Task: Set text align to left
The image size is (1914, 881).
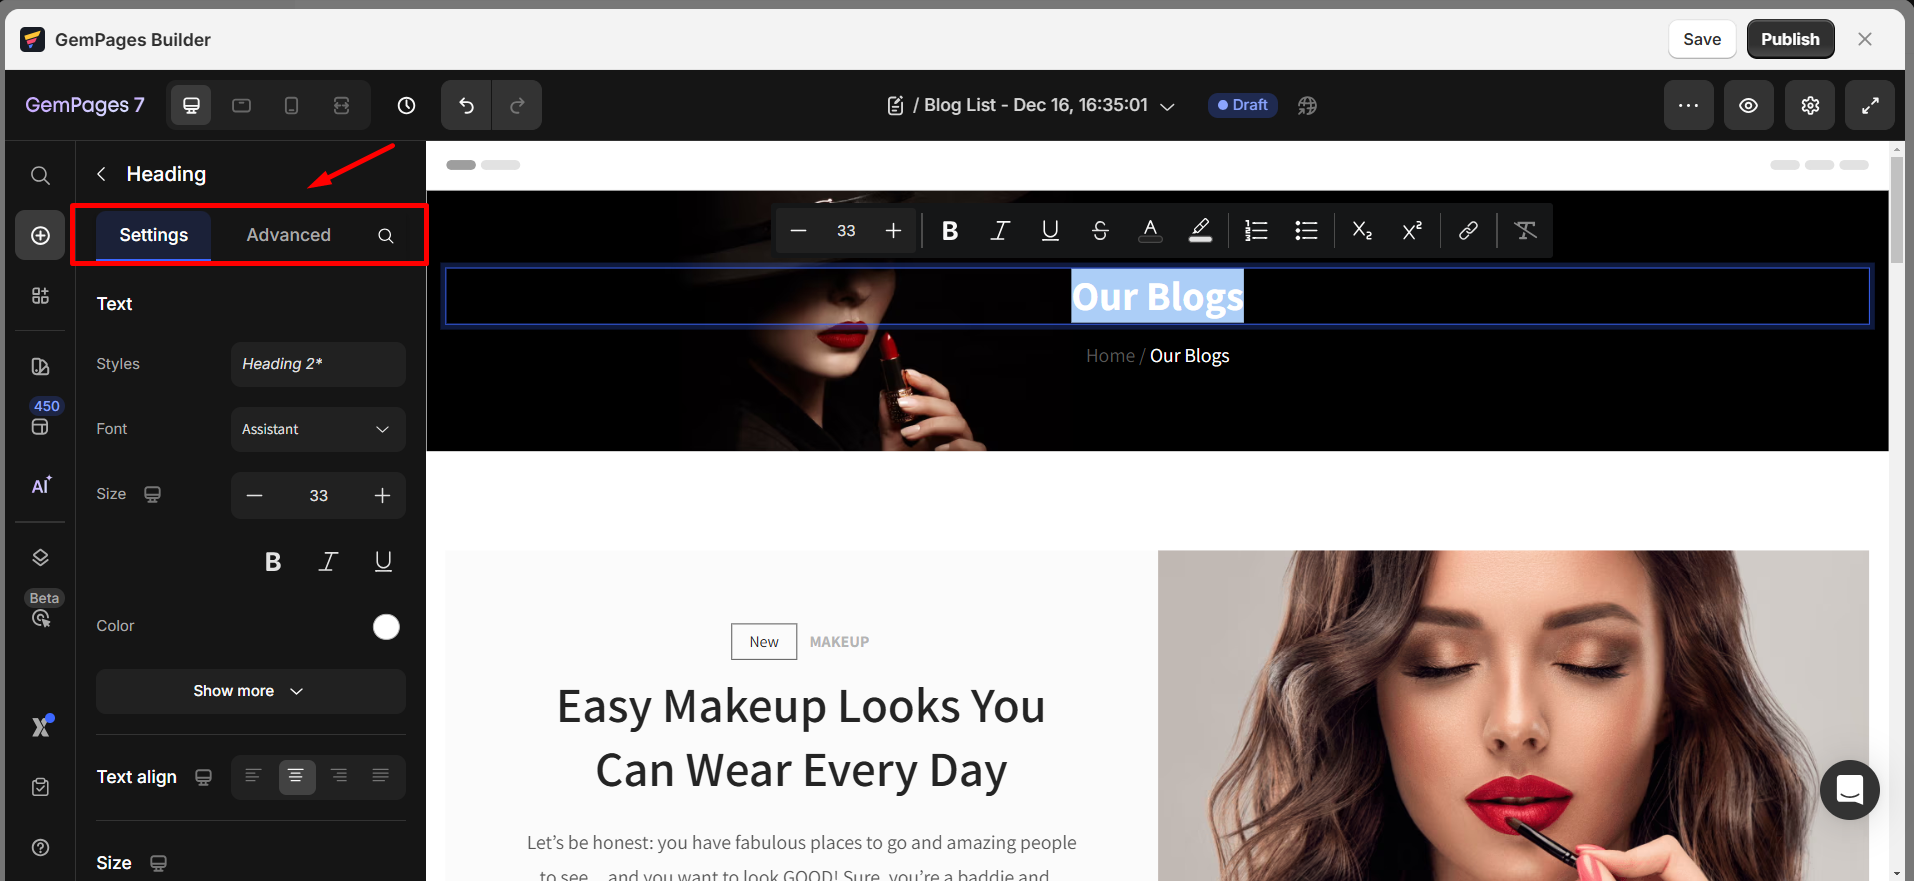Action: [x=253, y=776]
